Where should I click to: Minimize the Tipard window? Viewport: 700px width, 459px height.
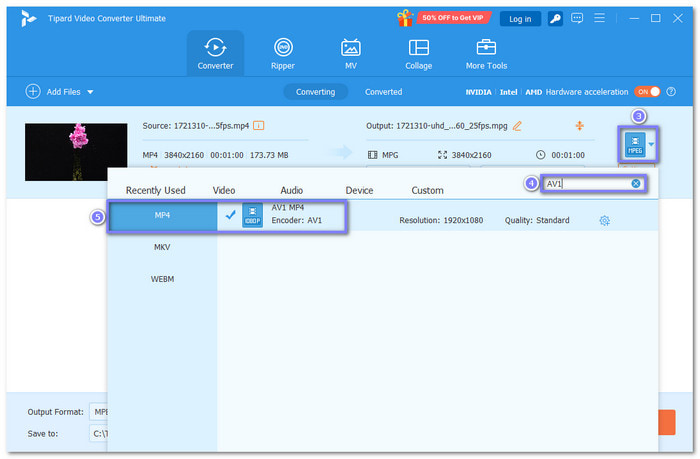tap(634, 18)
